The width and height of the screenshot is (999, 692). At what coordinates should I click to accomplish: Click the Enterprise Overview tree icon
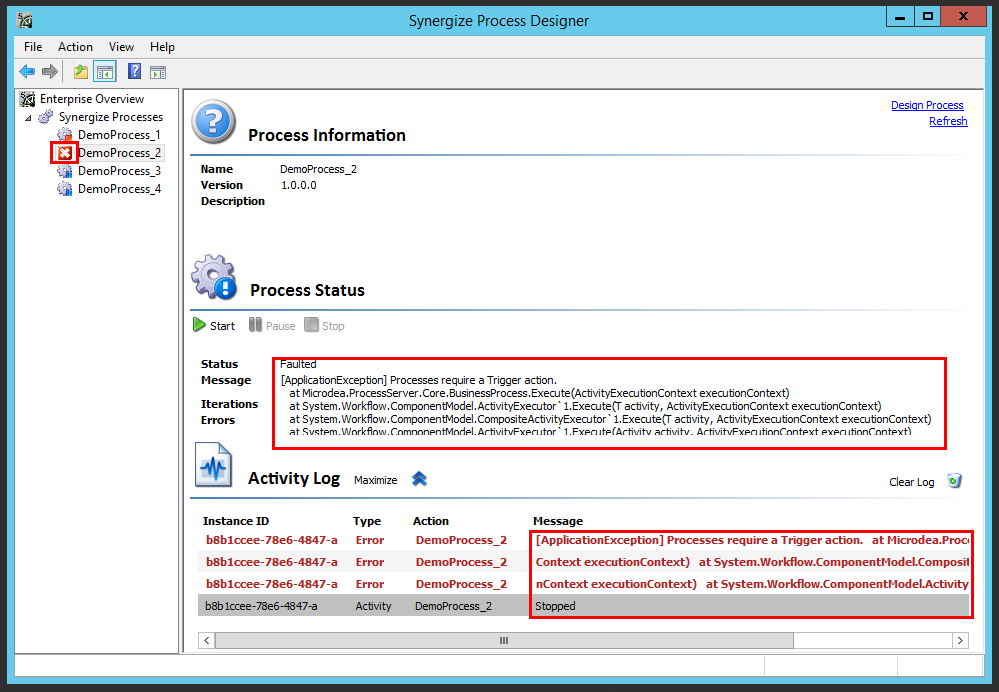click(x=27, y=99)
